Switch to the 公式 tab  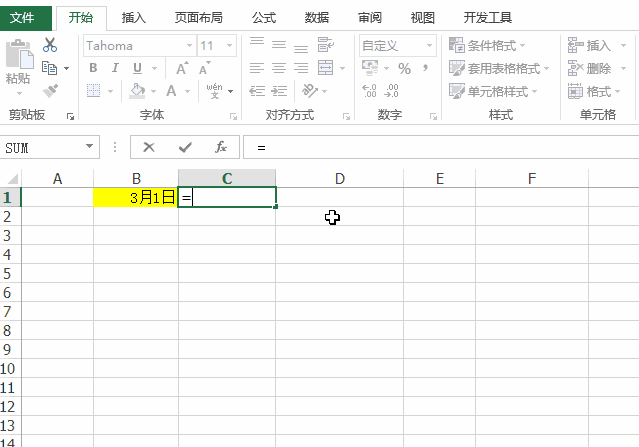264,18
